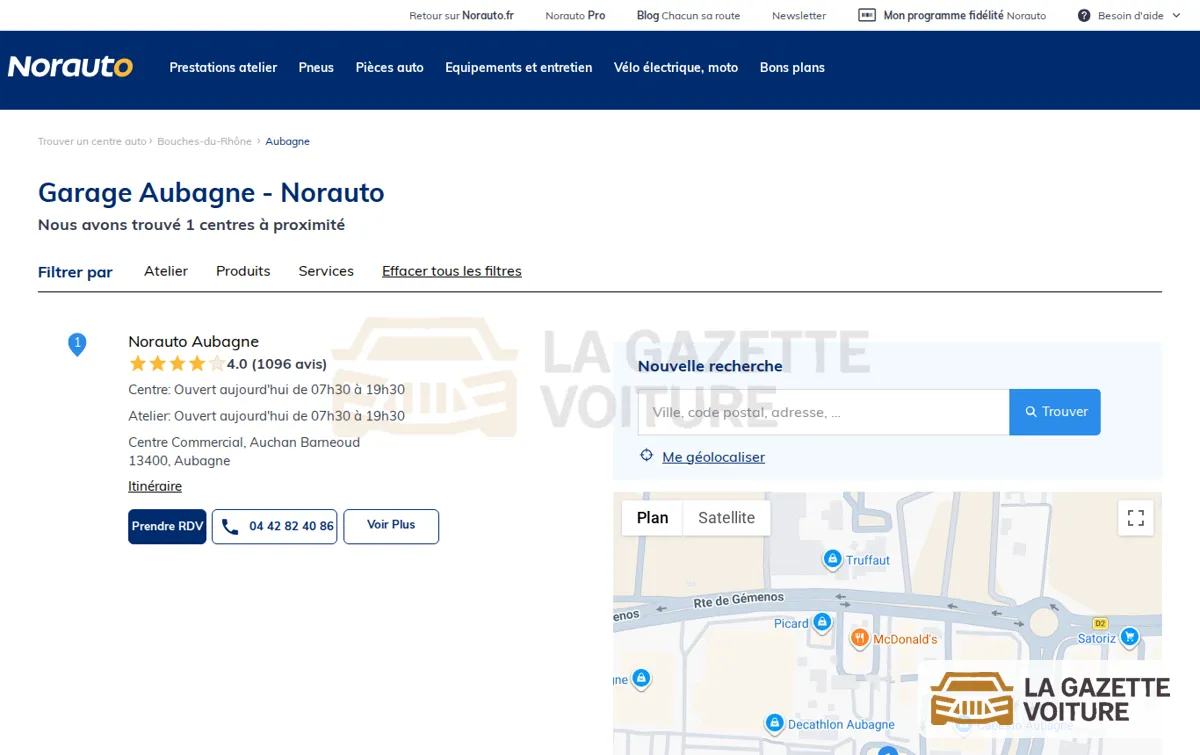Screen dimensions: 1200x755
Task: Open the Norauto logo homepage
Action: pyautogui.click(x=70, y=67)
